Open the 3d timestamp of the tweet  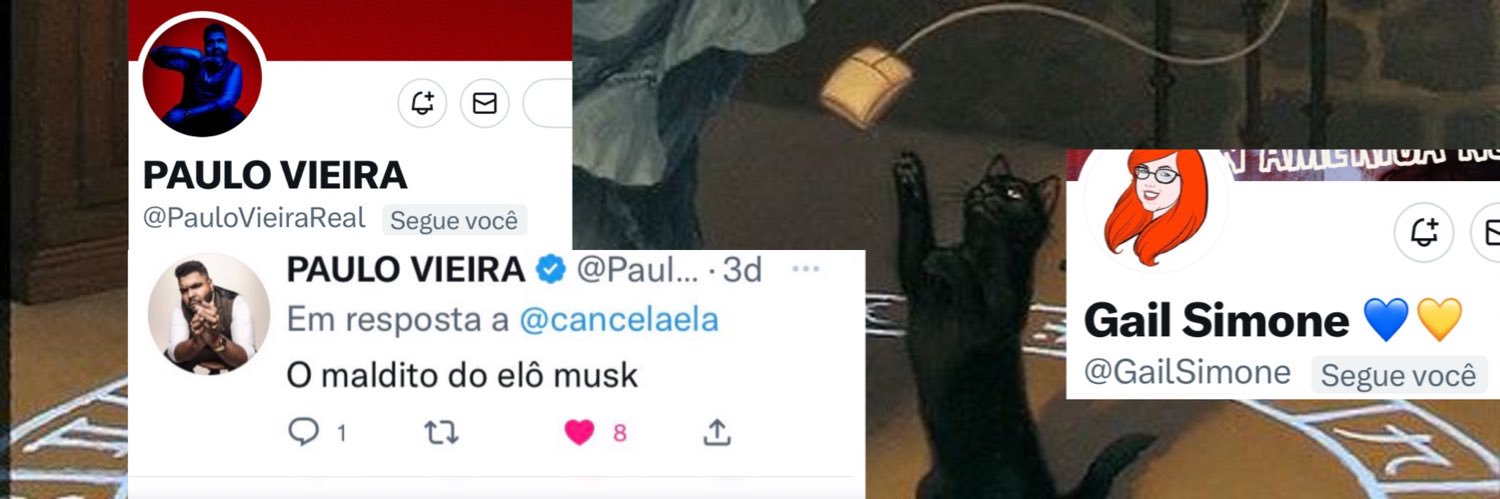point(741,269)
